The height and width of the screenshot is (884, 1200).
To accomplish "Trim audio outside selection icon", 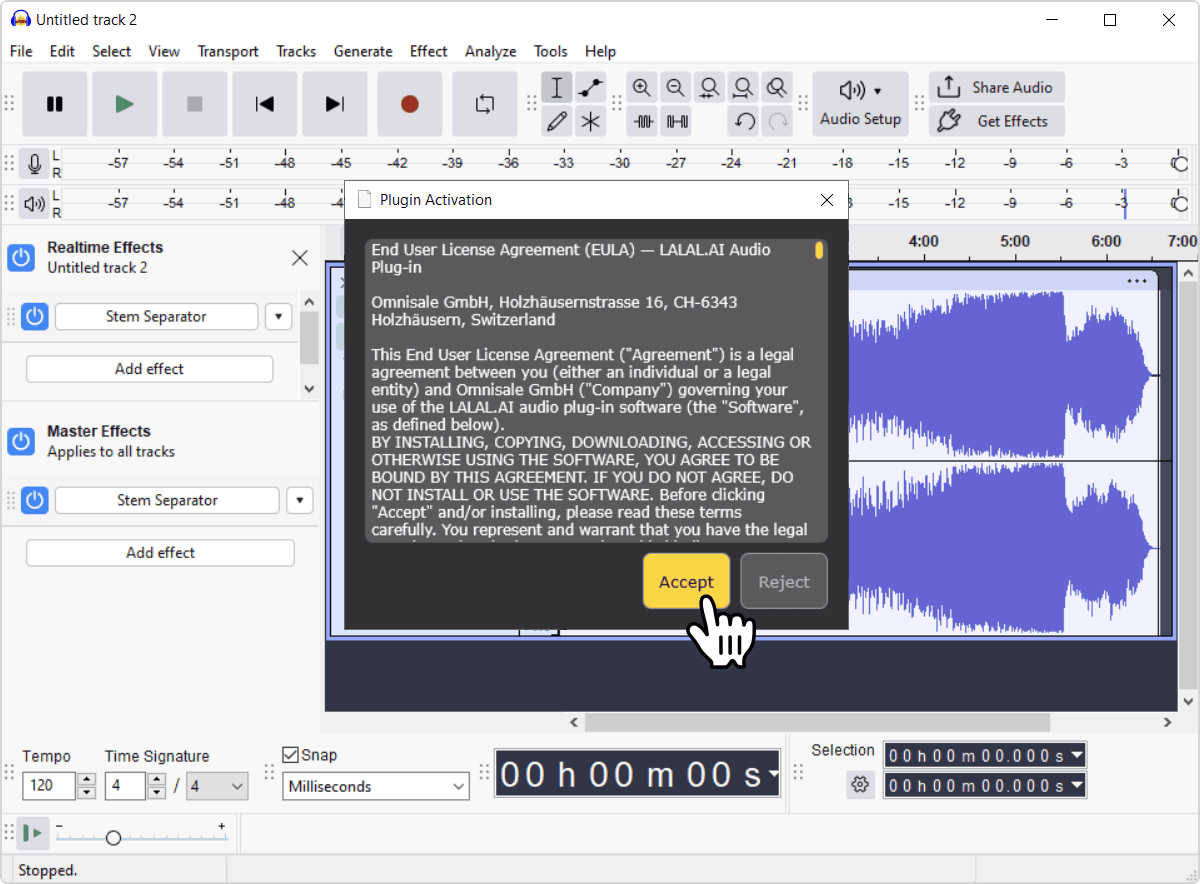I will tap(643, 122).
